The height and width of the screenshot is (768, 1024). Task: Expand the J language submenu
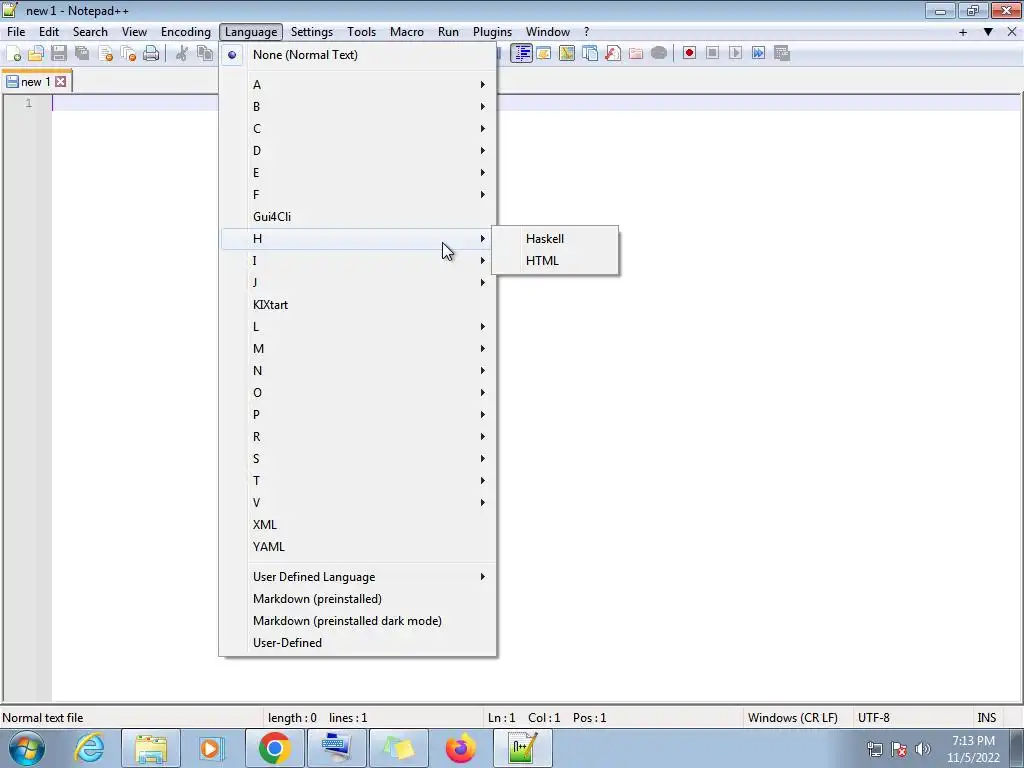358,283
